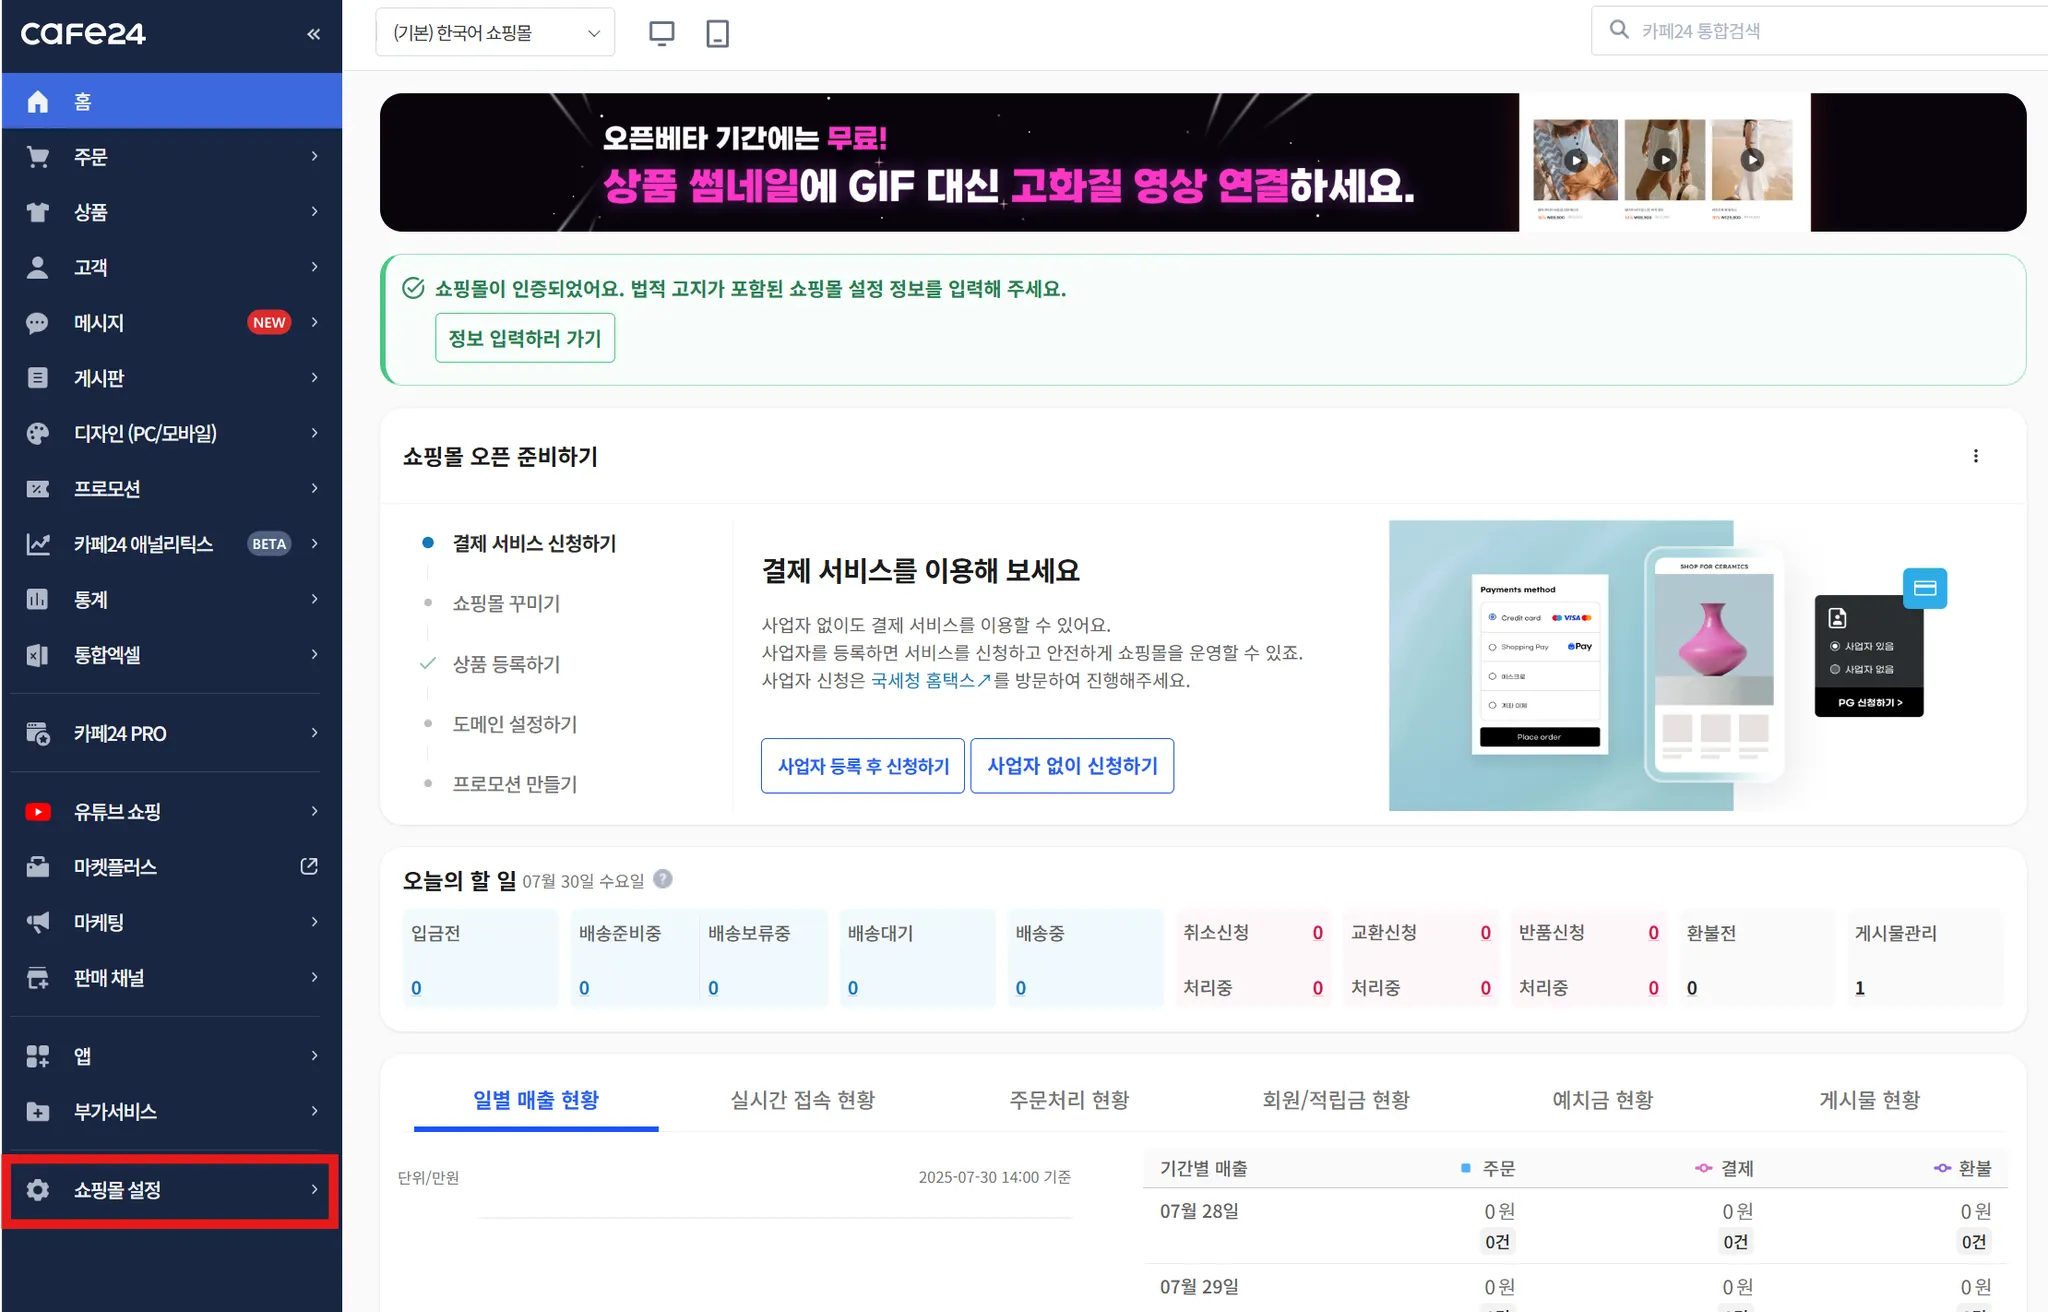Select the 주문처리 현황 tab
The height and width of the screenshot is (1312, 2048).
(1069, 1100)
